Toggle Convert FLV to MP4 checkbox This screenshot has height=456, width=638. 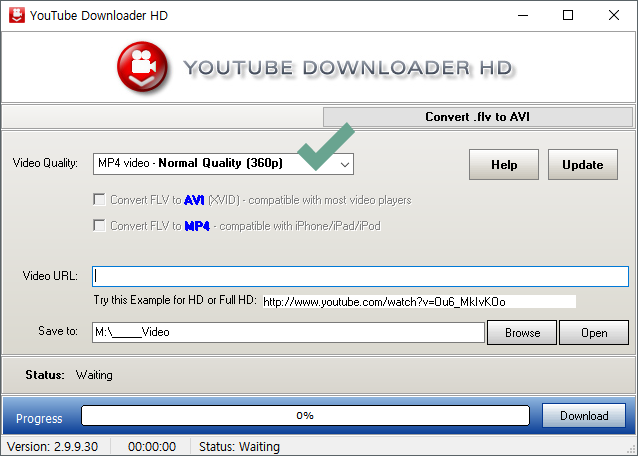(x=99, y=225)
